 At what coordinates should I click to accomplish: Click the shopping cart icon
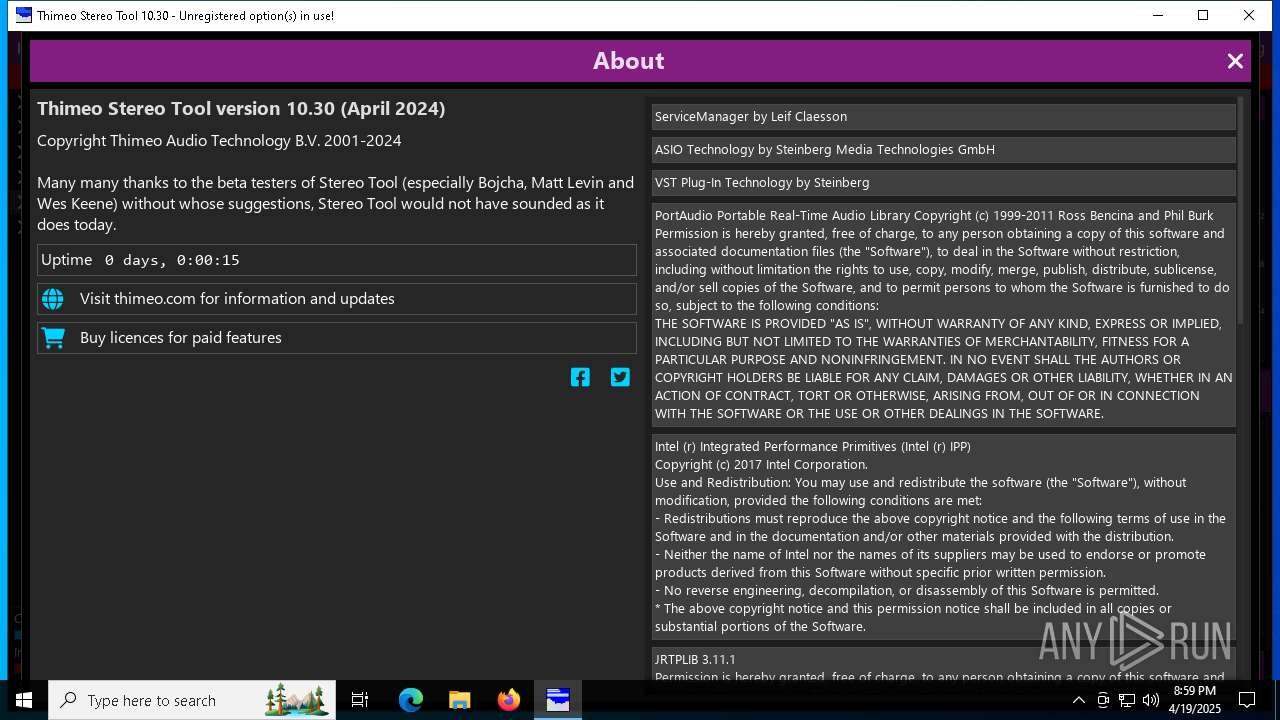[x=53, y=338]
